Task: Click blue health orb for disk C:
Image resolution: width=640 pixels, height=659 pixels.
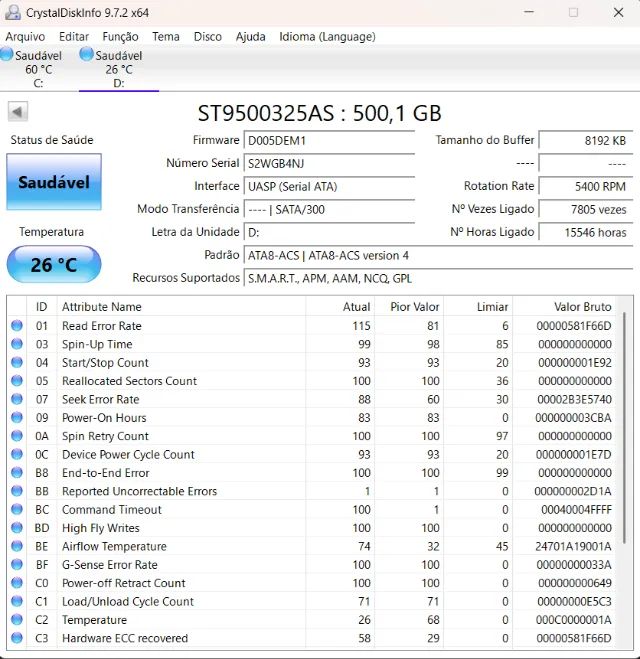Action: tap(7, 54)
